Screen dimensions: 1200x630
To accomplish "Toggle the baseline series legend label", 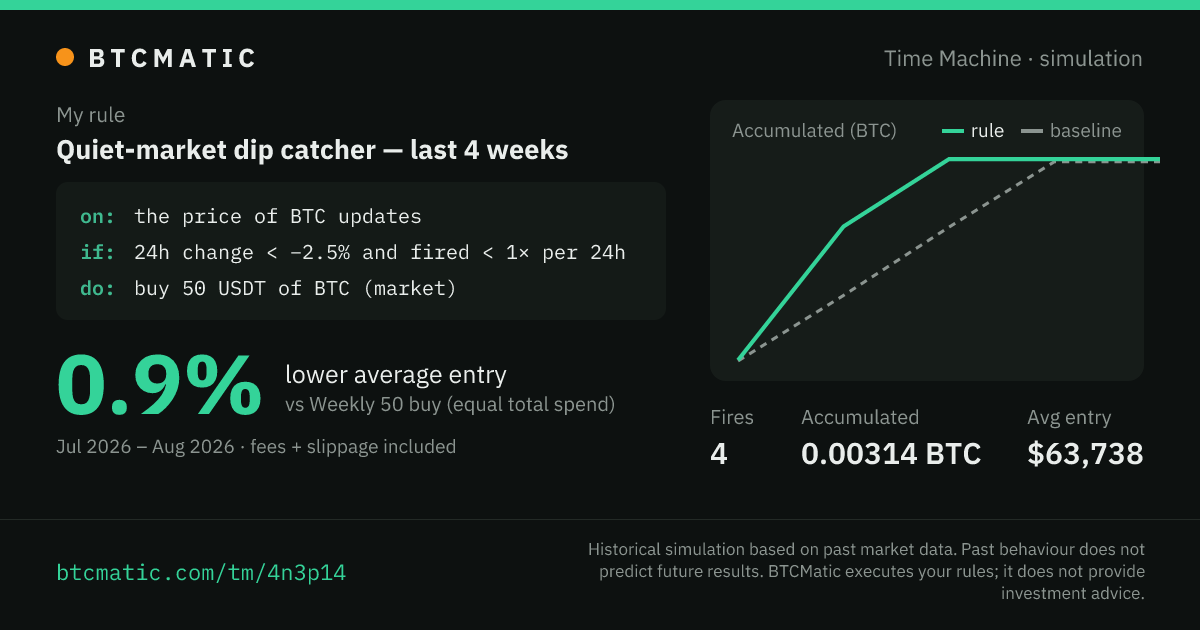I will tap(1085, 131).
